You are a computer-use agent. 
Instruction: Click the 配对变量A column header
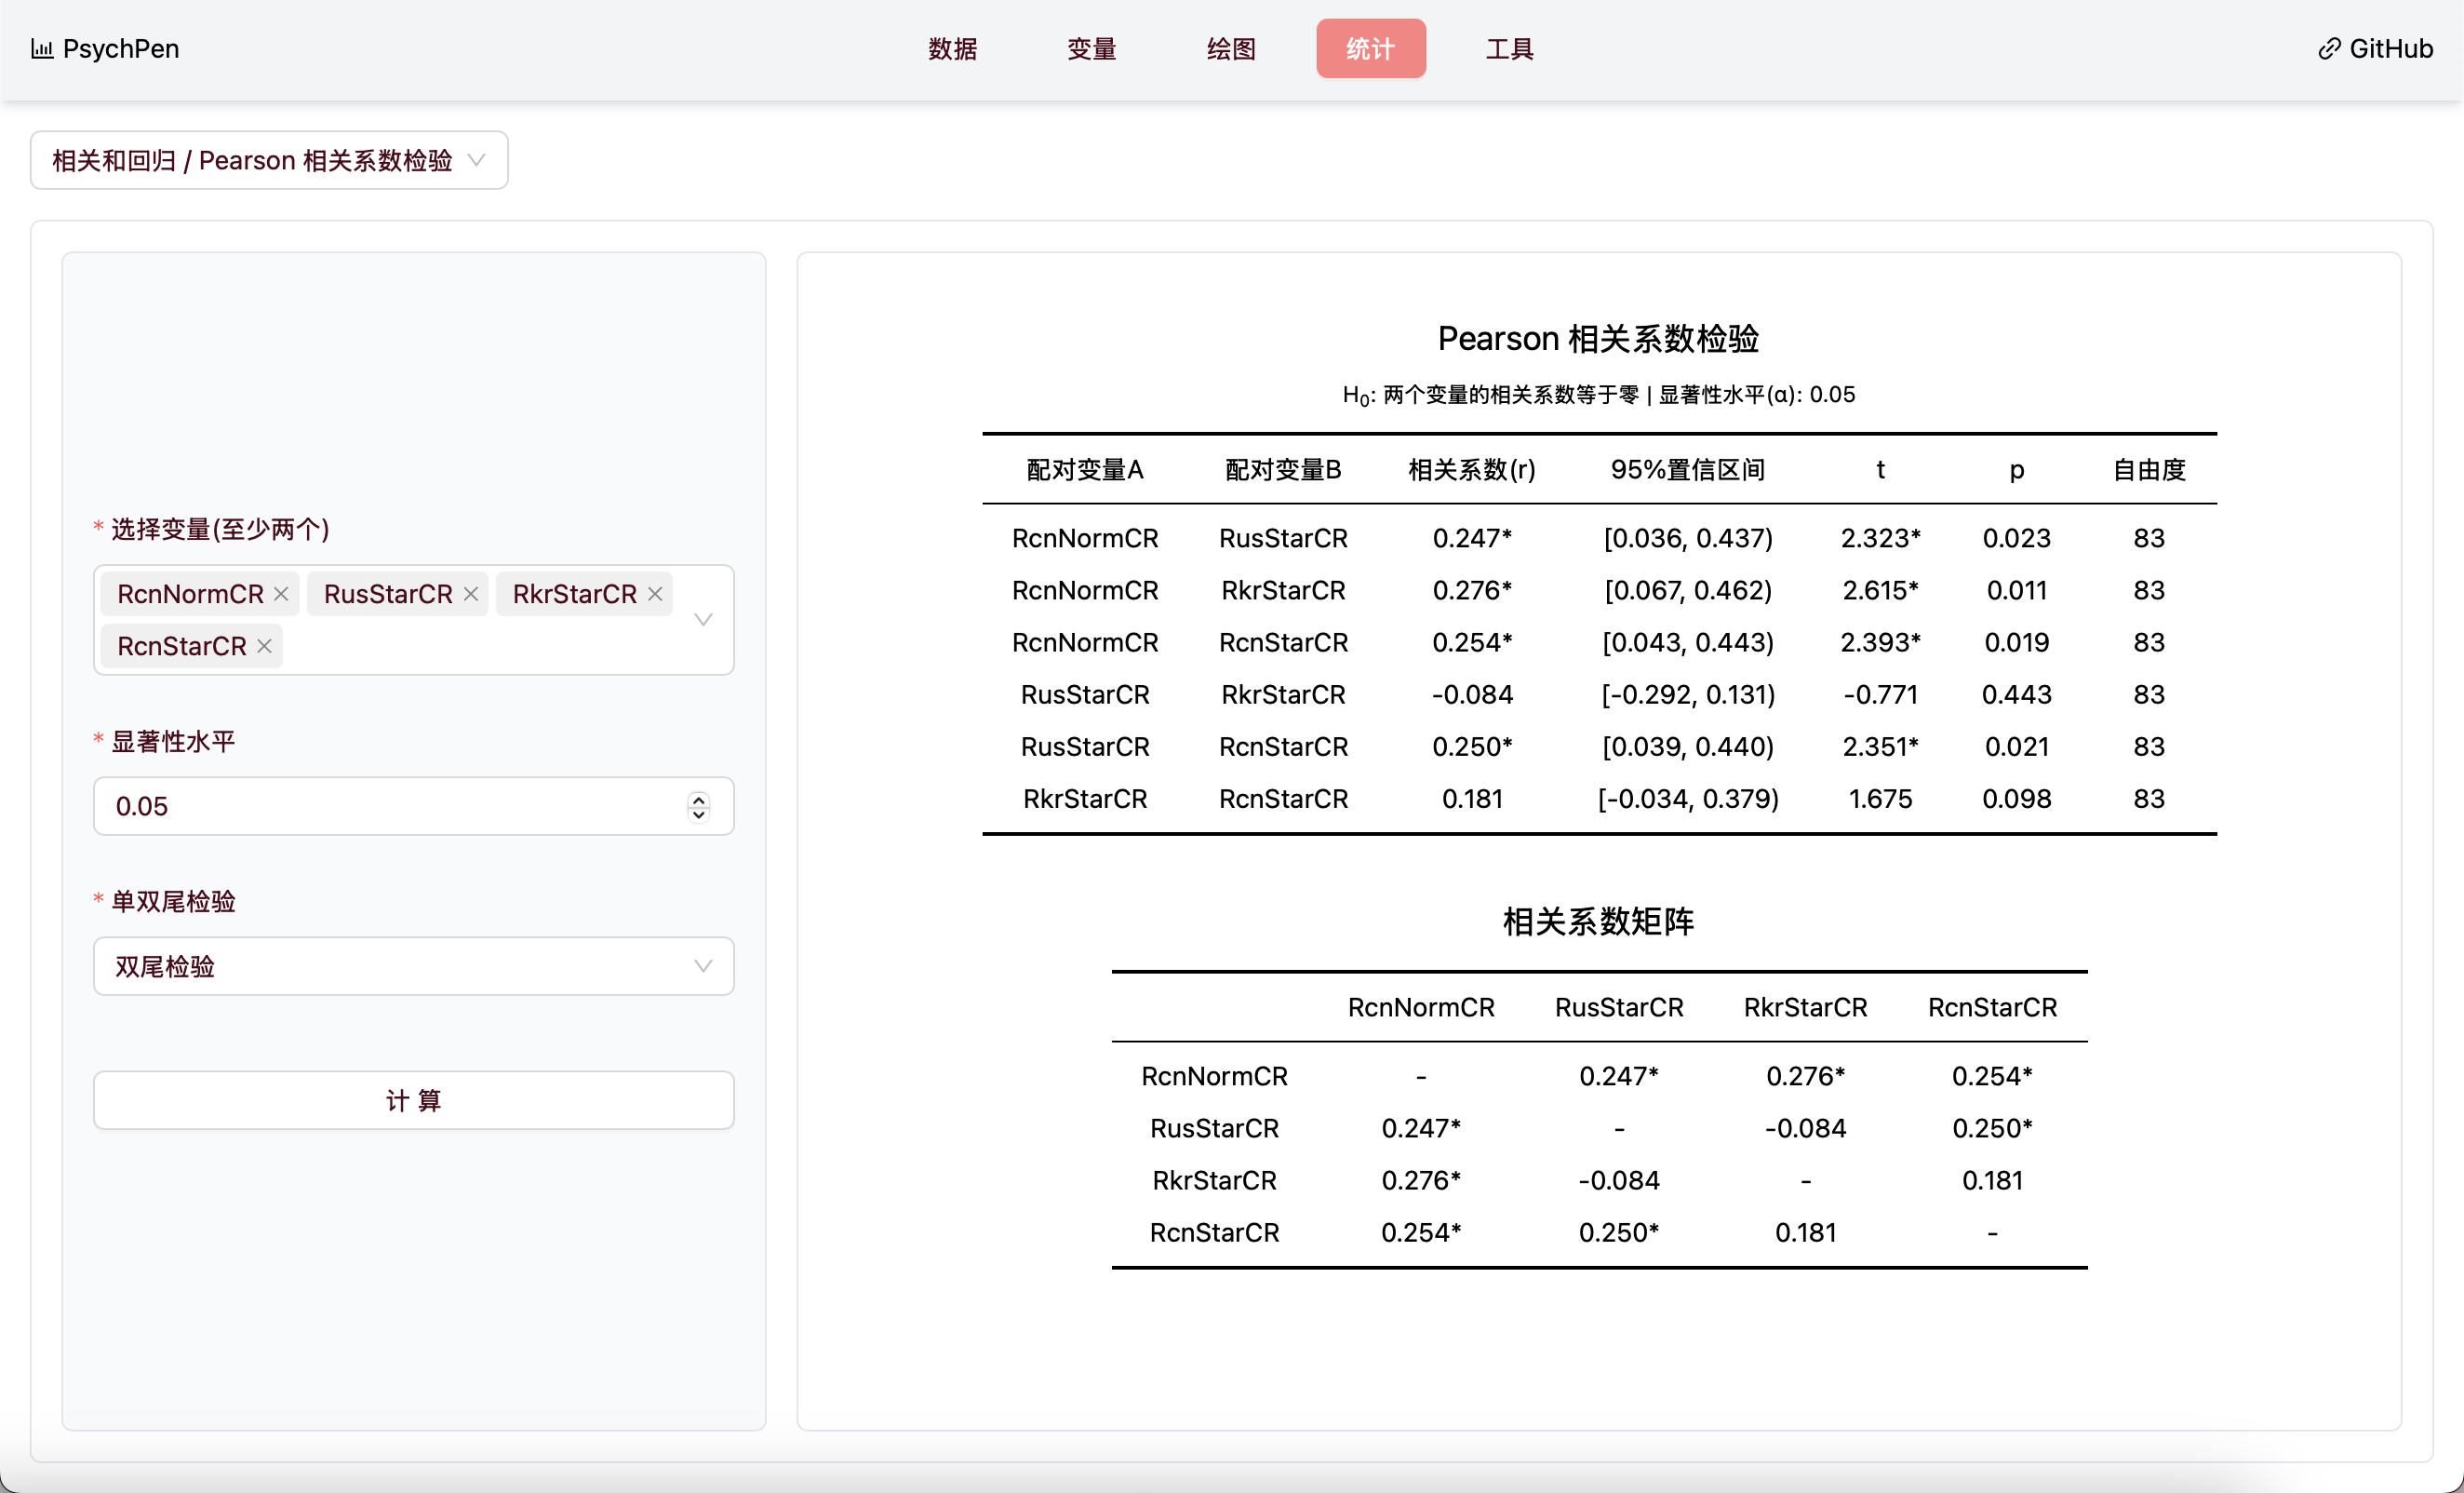pyautogui.click(x=1085, y=469)
